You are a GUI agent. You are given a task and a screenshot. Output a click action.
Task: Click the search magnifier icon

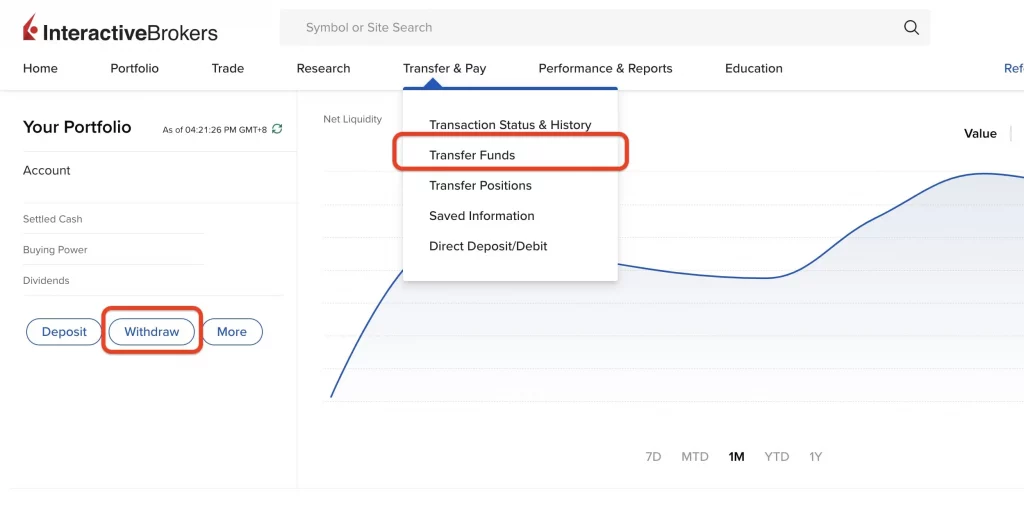coord(911,28)
